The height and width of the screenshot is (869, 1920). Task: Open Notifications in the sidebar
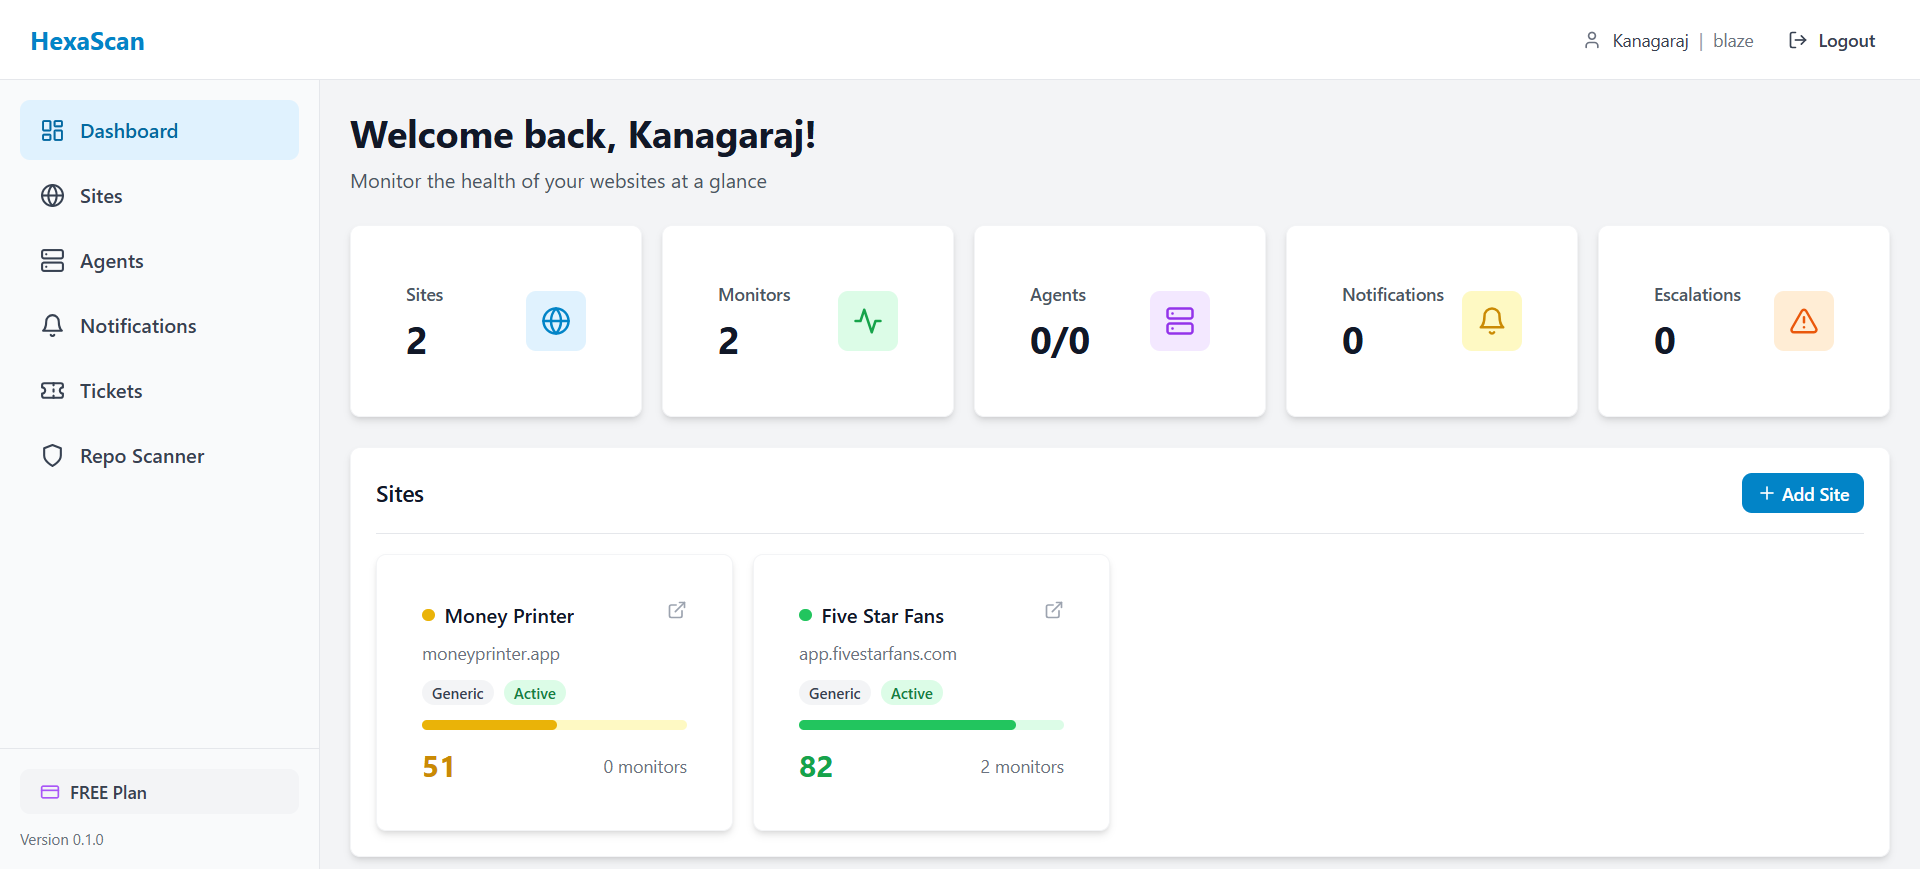click(138, 326)
